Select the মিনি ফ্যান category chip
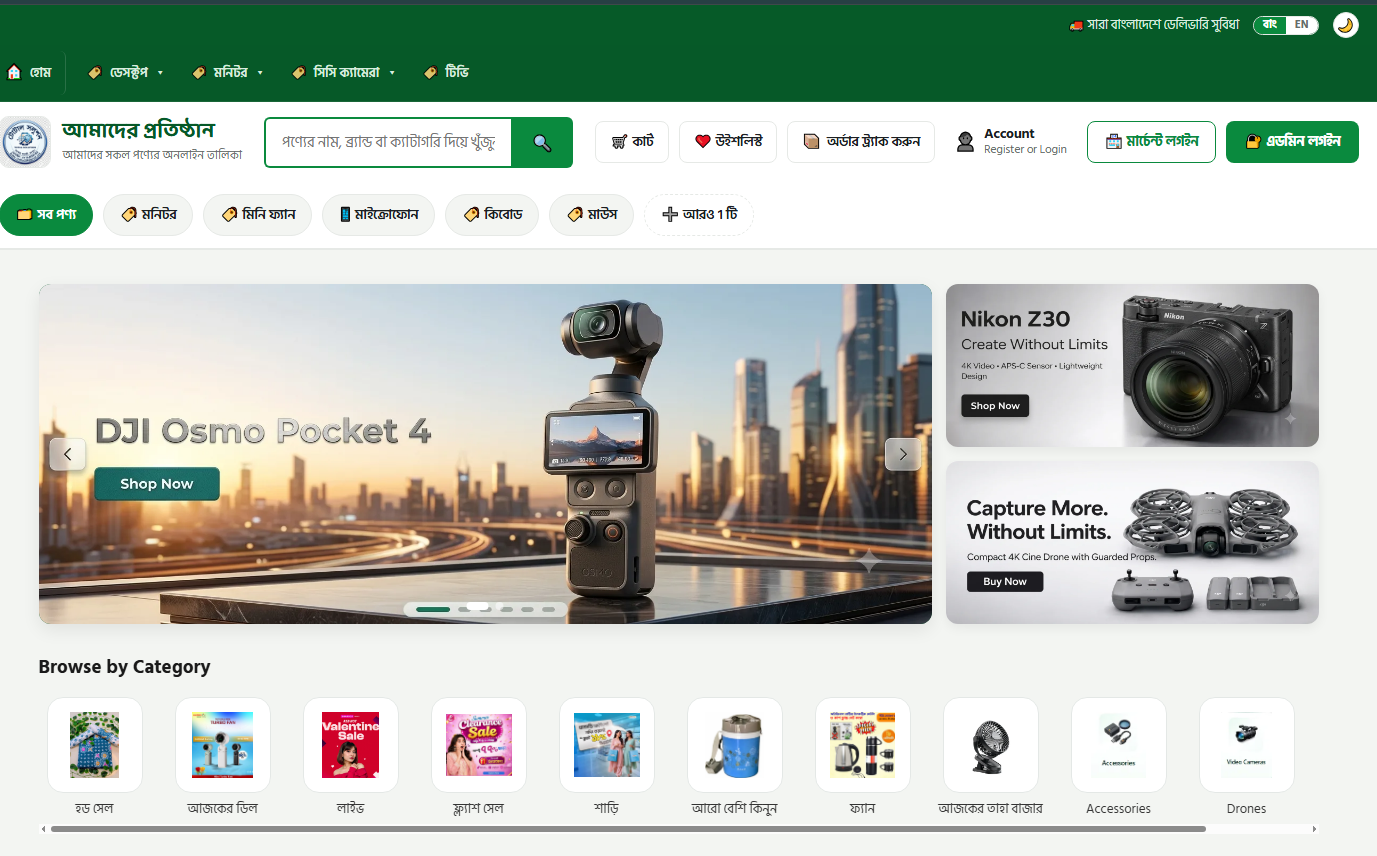The image size is (1377, 856). click(257, 215)
